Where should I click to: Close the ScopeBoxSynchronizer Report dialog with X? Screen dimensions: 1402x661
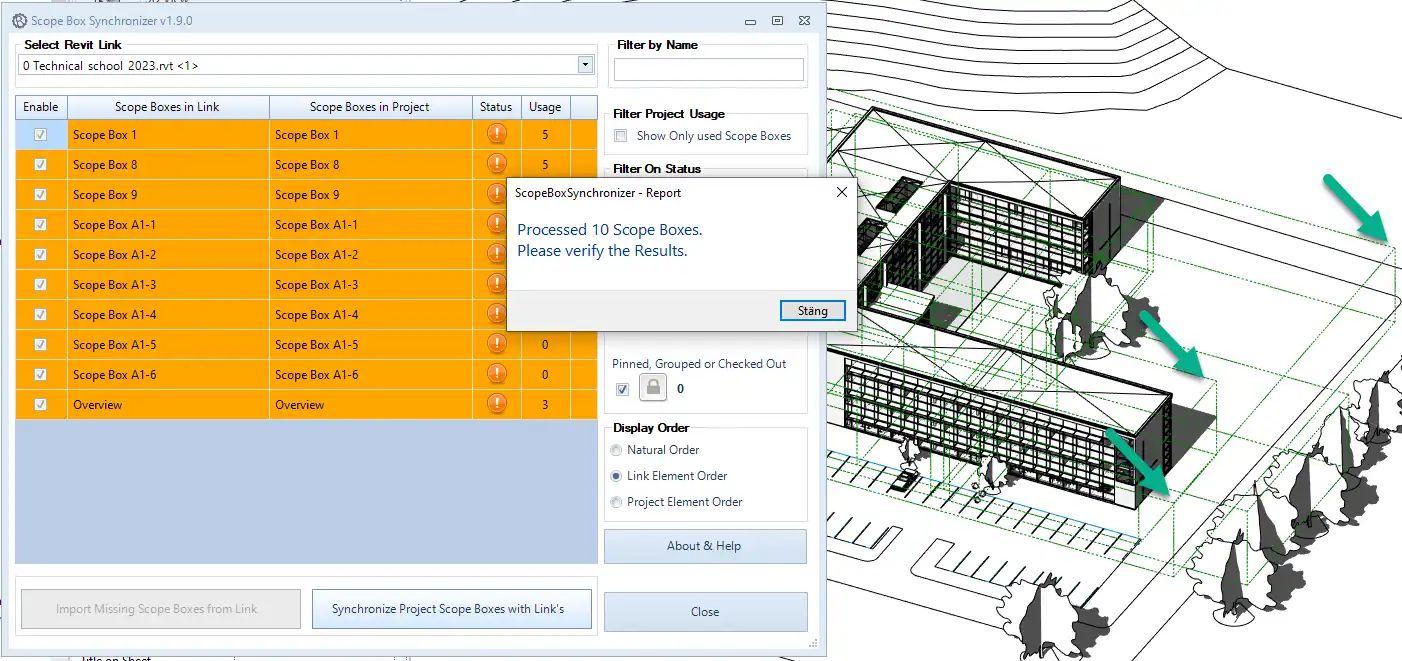point(841,192)
